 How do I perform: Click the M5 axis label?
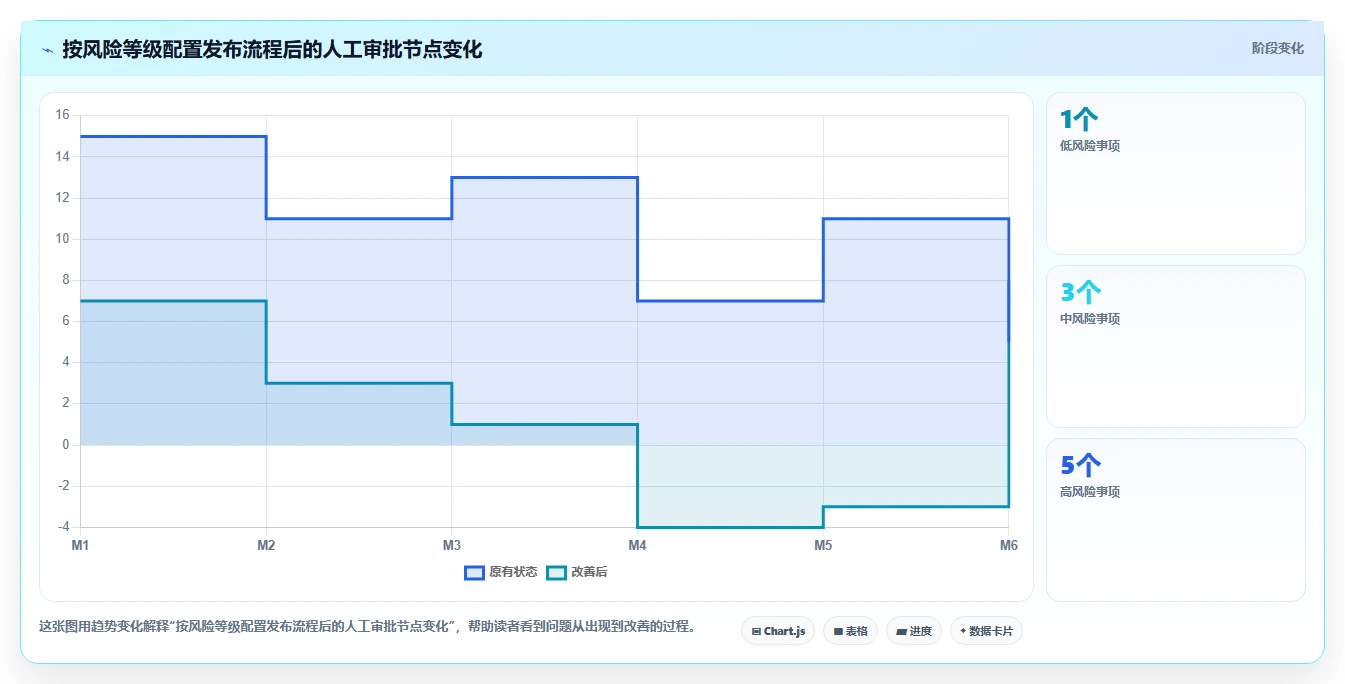pyautogui.click(x=823, y=545)
